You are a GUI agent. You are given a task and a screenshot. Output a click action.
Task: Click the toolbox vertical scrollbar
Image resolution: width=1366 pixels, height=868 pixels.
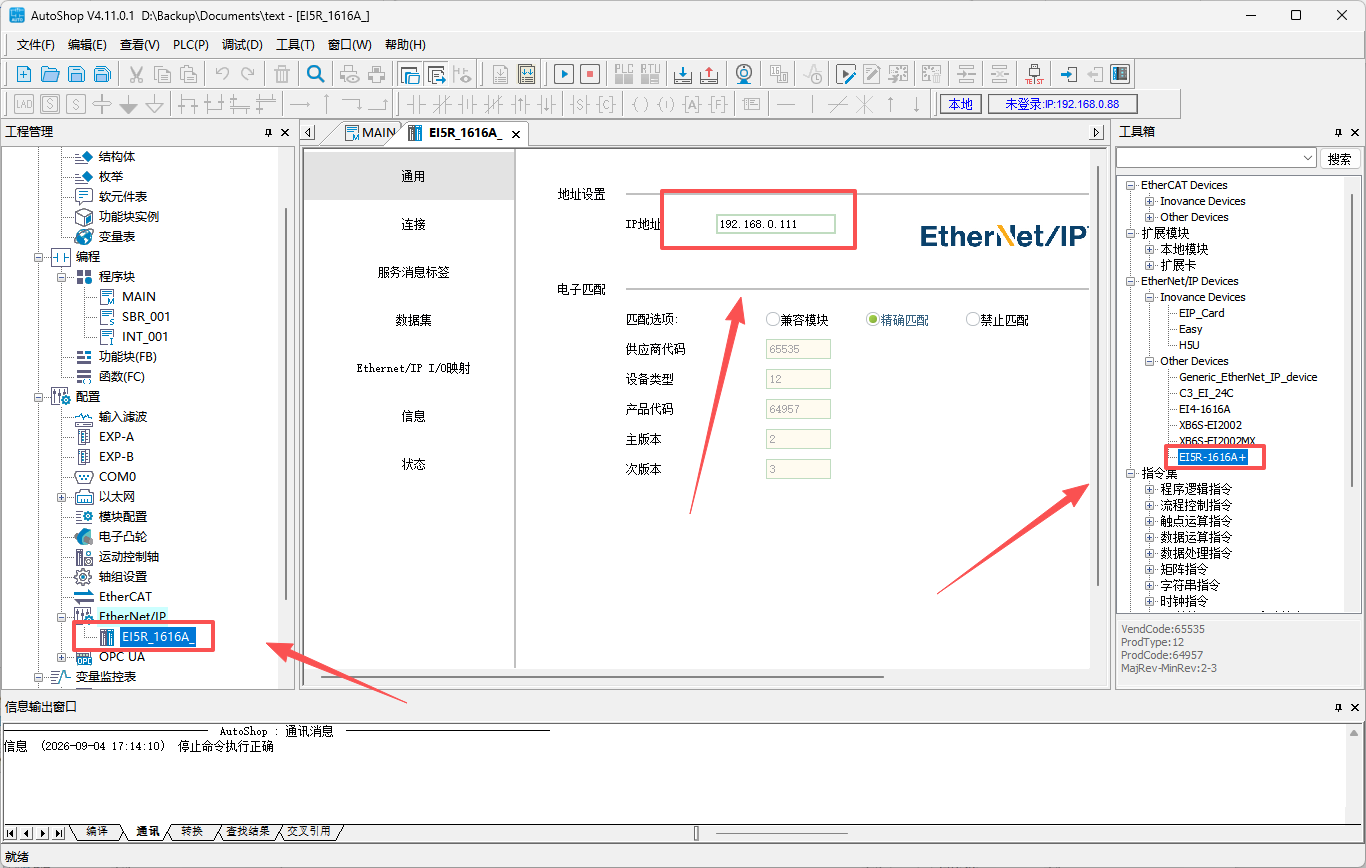[1351, 340]
